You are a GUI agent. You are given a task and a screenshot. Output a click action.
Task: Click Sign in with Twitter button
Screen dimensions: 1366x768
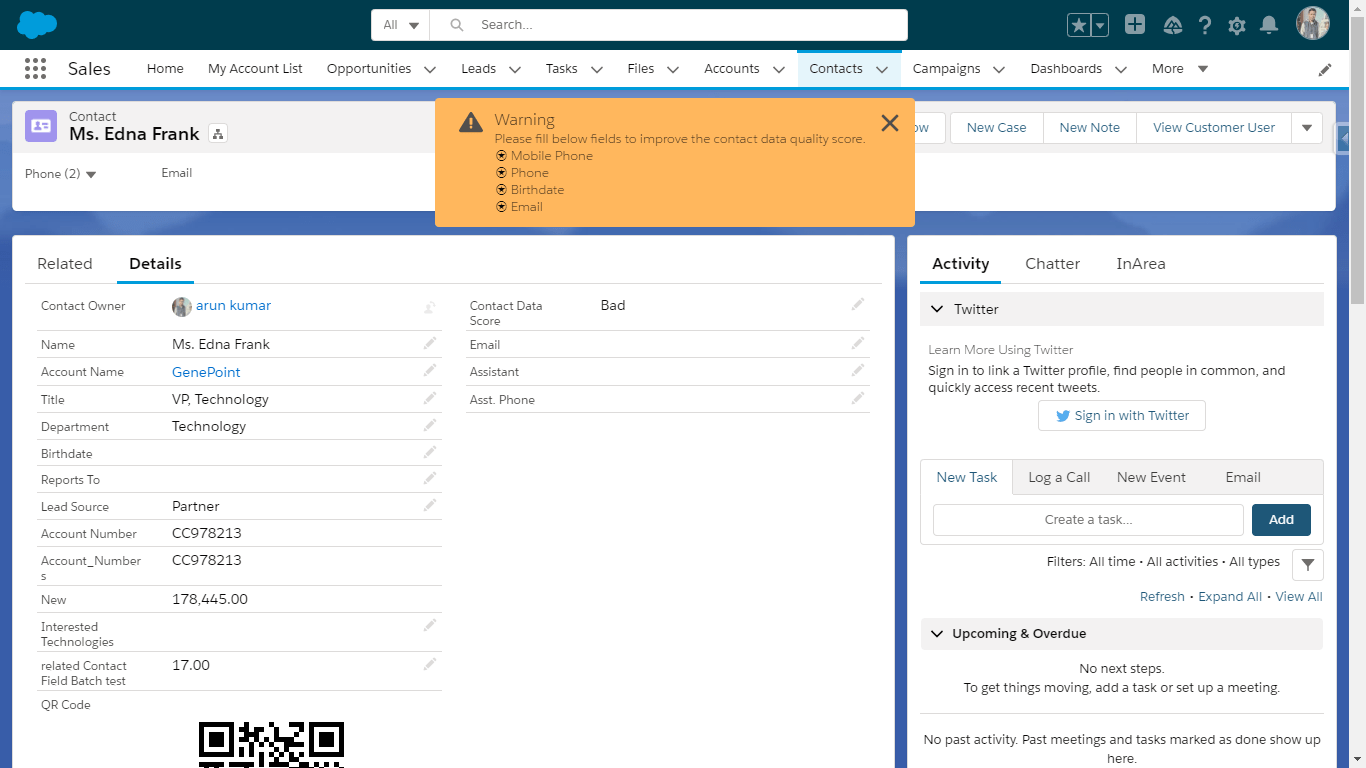[1122, 416]
